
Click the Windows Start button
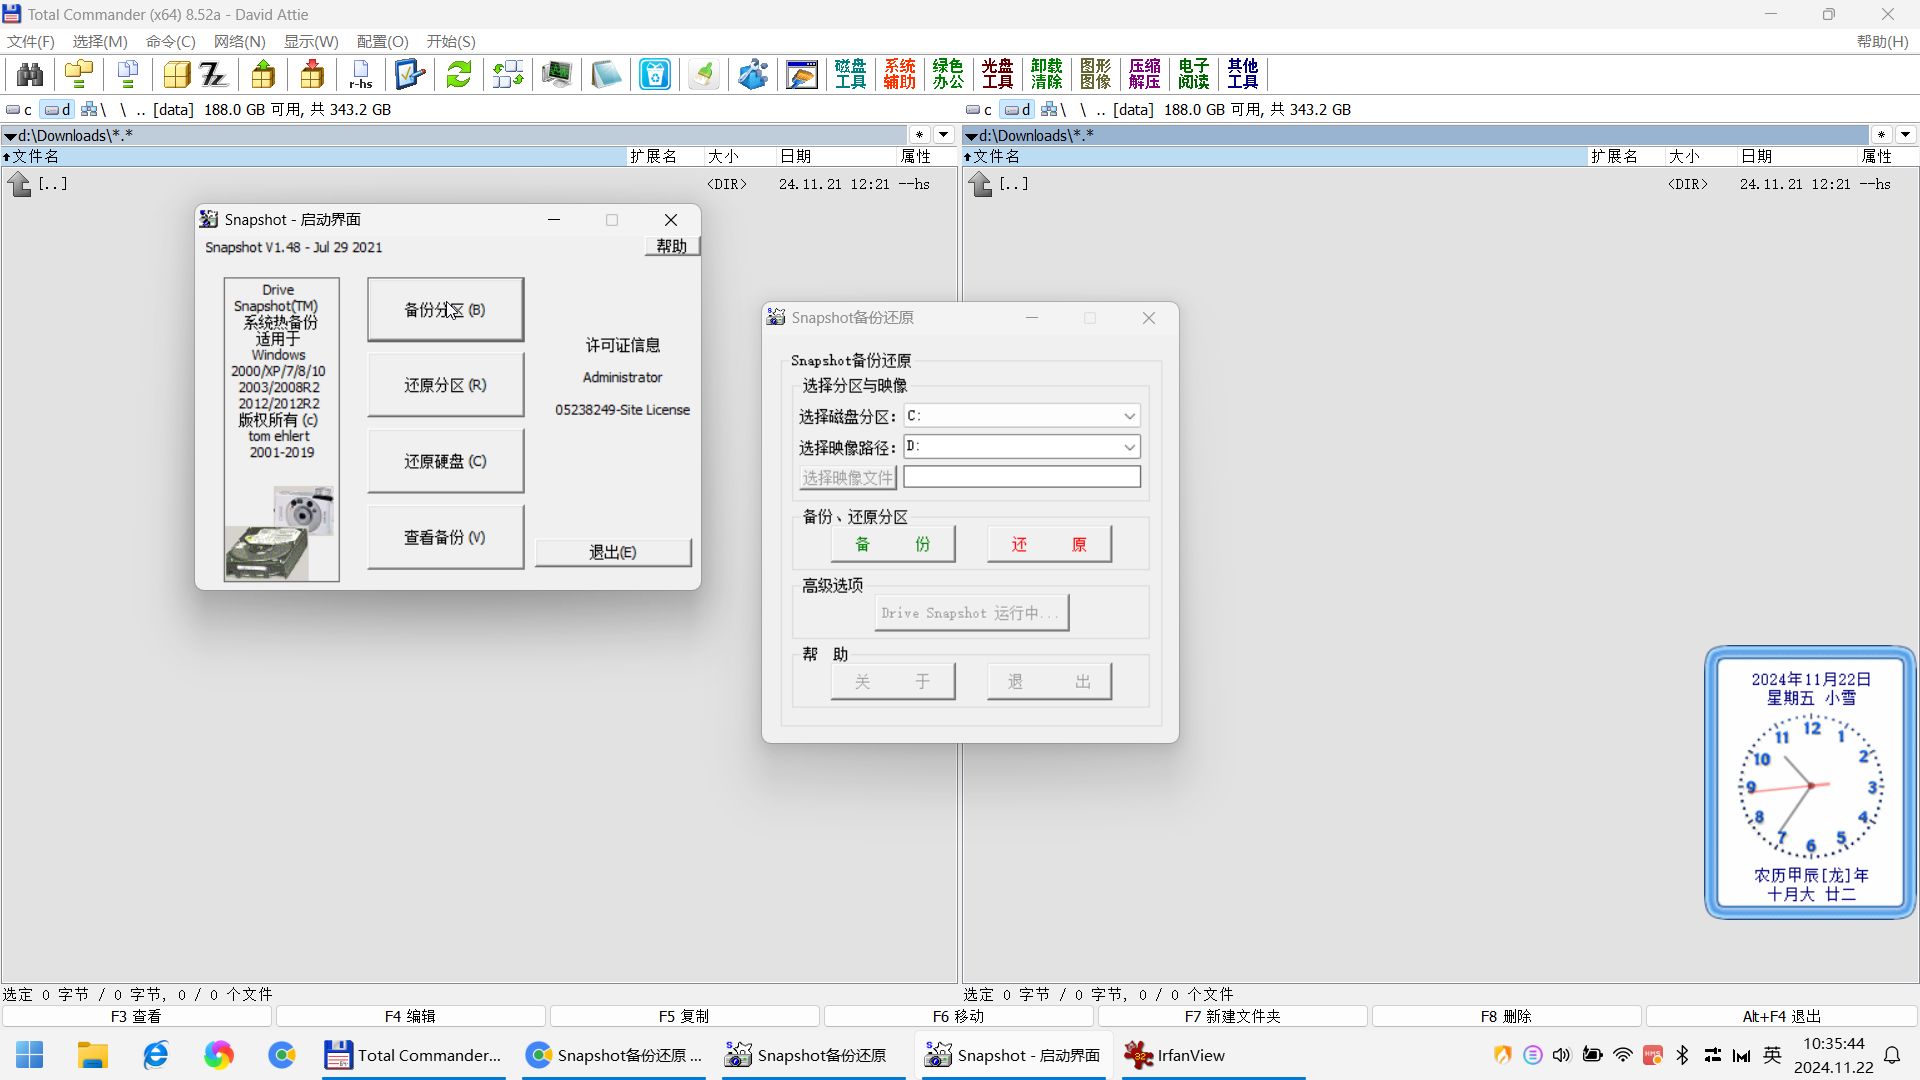click(x=30, y=1055)
